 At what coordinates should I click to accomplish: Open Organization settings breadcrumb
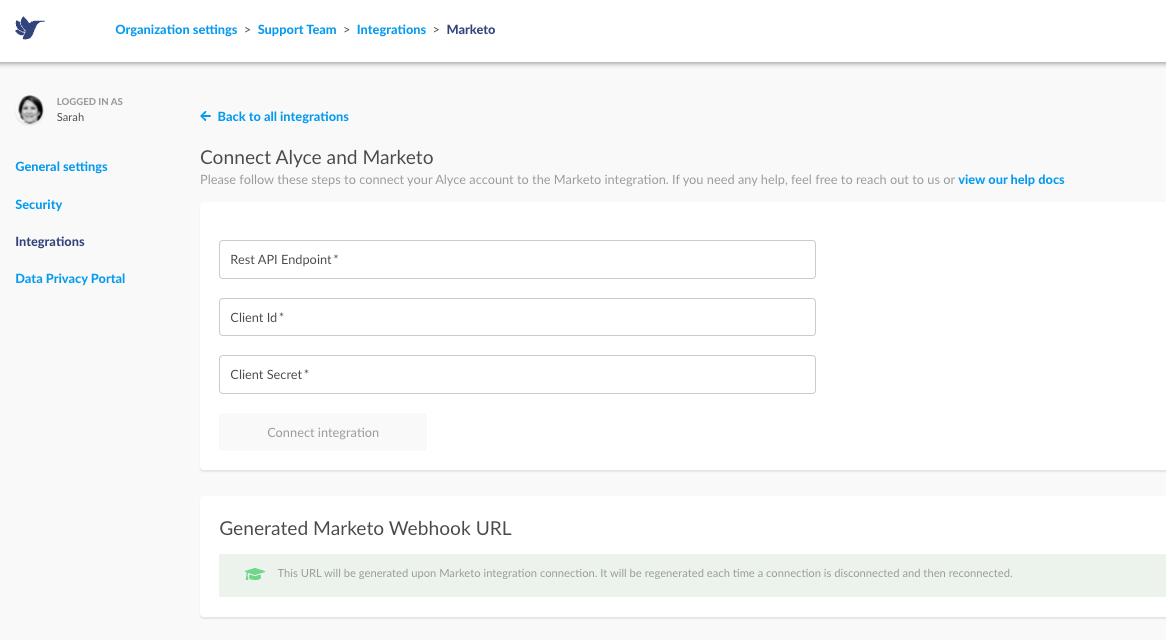176,30
